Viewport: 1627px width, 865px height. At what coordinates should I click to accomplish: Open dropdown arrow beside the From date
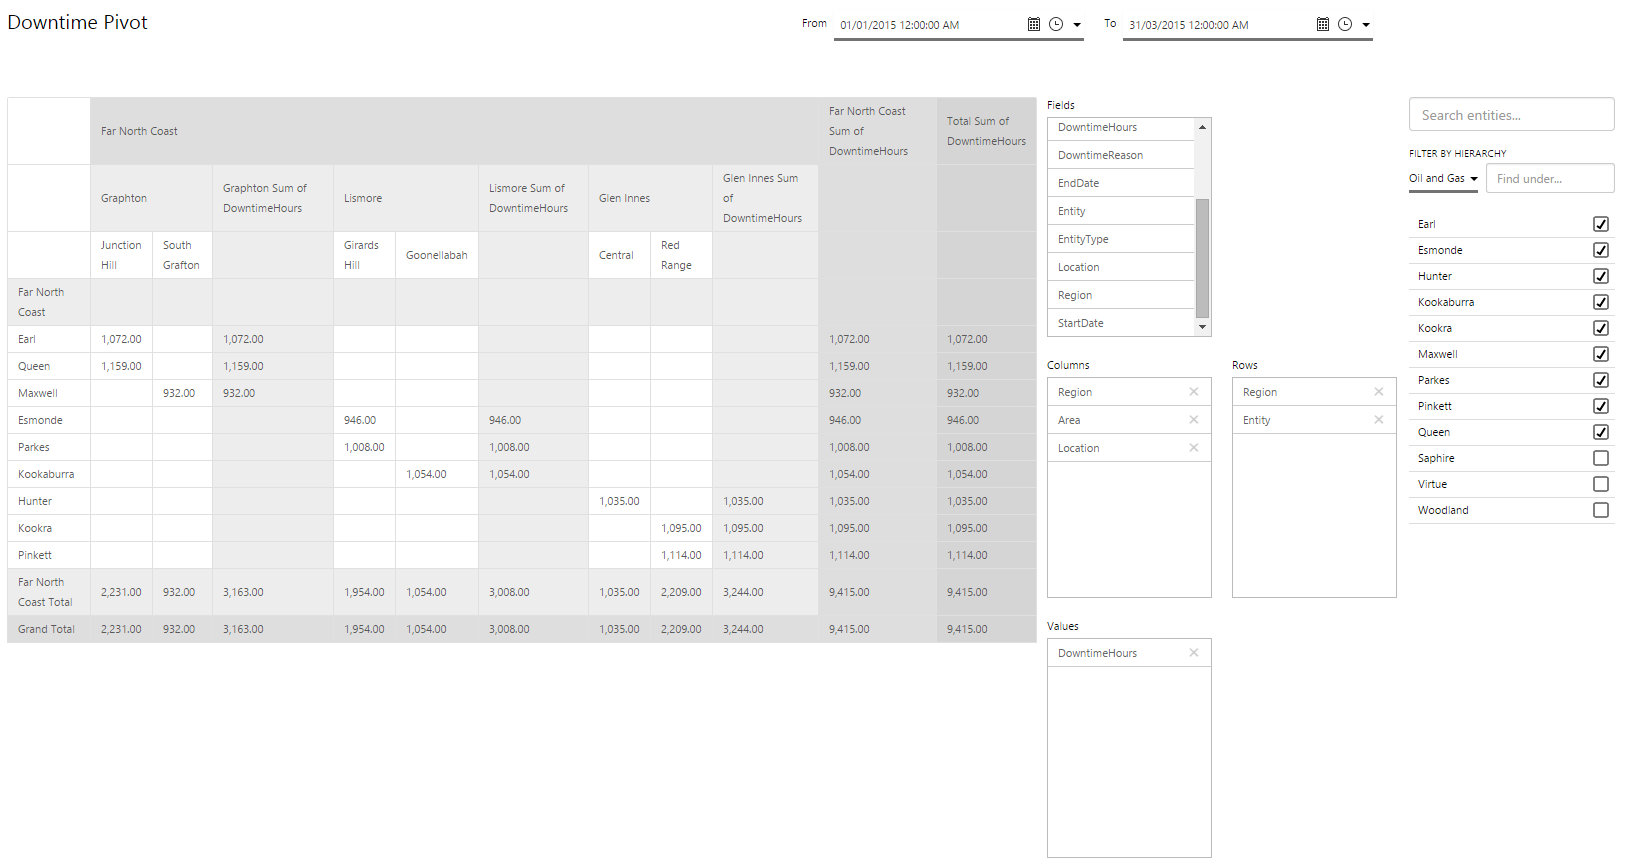(x=1077, y=25)
